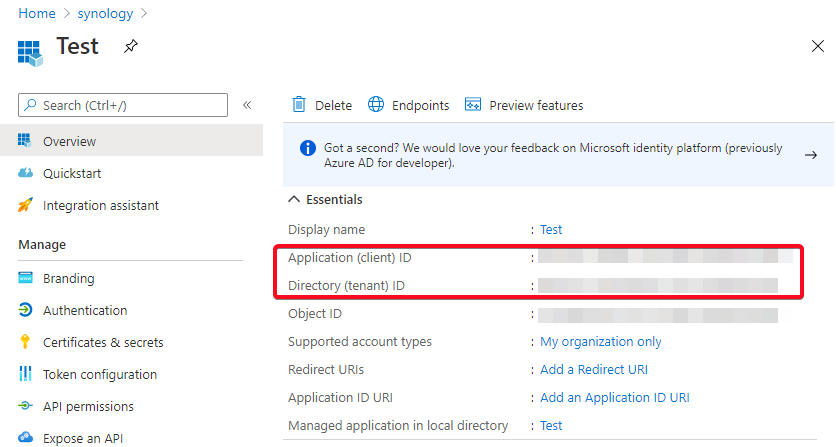Click the Delete trash can icon

(x=299, y=105)
